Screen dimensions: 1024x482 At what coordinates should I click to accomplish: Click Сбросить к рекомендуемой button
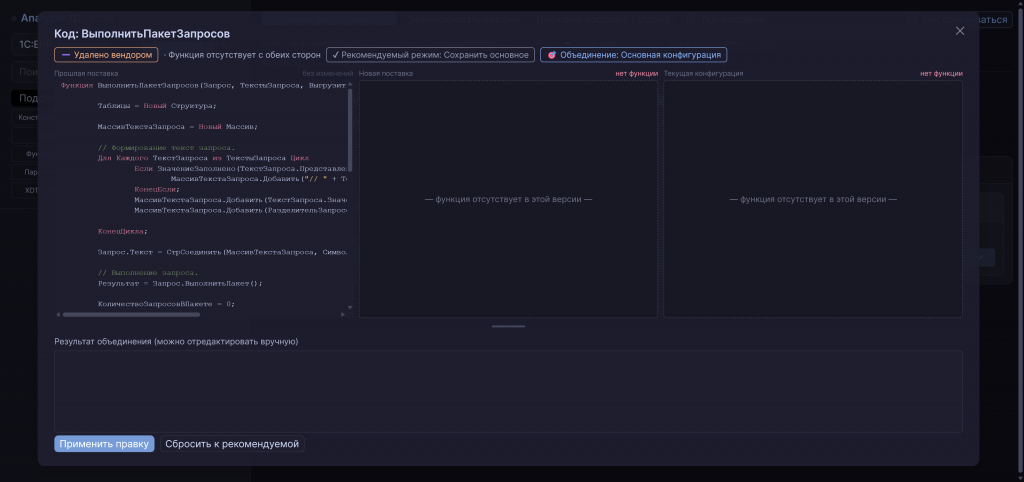pyautogui.click(x=232, y=444)
